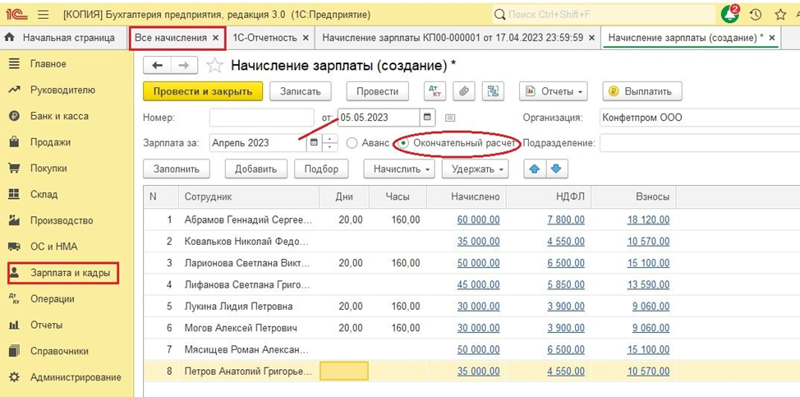The width and height of the screenshot is (800, 397).
Task: Click the month stepper for Зарплата за
Action: pyautogui.click(x=331, y=143)
